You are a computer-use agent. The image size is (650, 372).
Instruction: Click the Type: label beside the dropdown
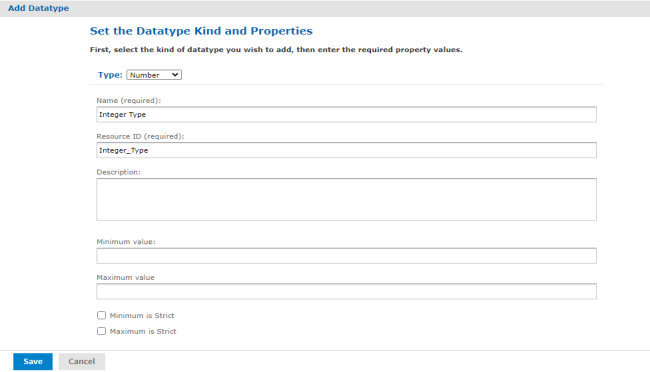pyautogui.click(x=110, y=75)
